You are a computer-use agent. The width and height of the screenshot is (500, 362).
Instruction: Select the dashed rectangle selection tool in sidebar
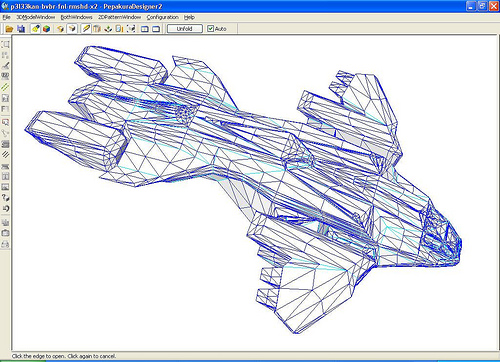tap(5, 44)
